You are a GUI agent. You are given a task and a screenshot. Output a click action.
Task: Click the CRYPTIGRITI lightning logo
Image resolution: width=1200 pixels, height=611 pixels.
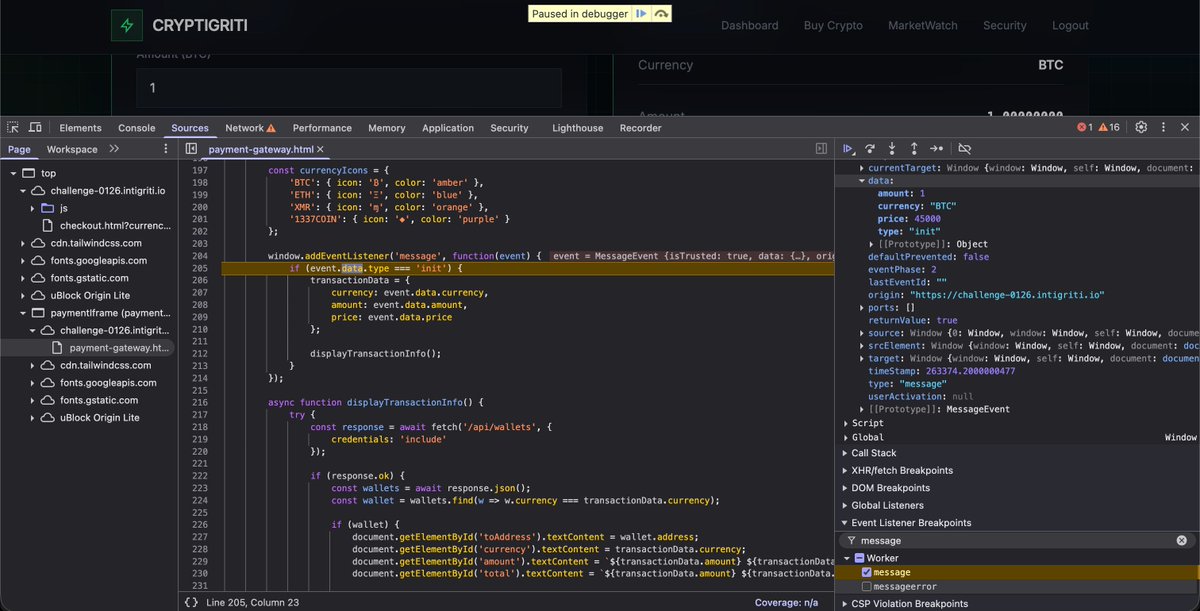coord(126,25)
